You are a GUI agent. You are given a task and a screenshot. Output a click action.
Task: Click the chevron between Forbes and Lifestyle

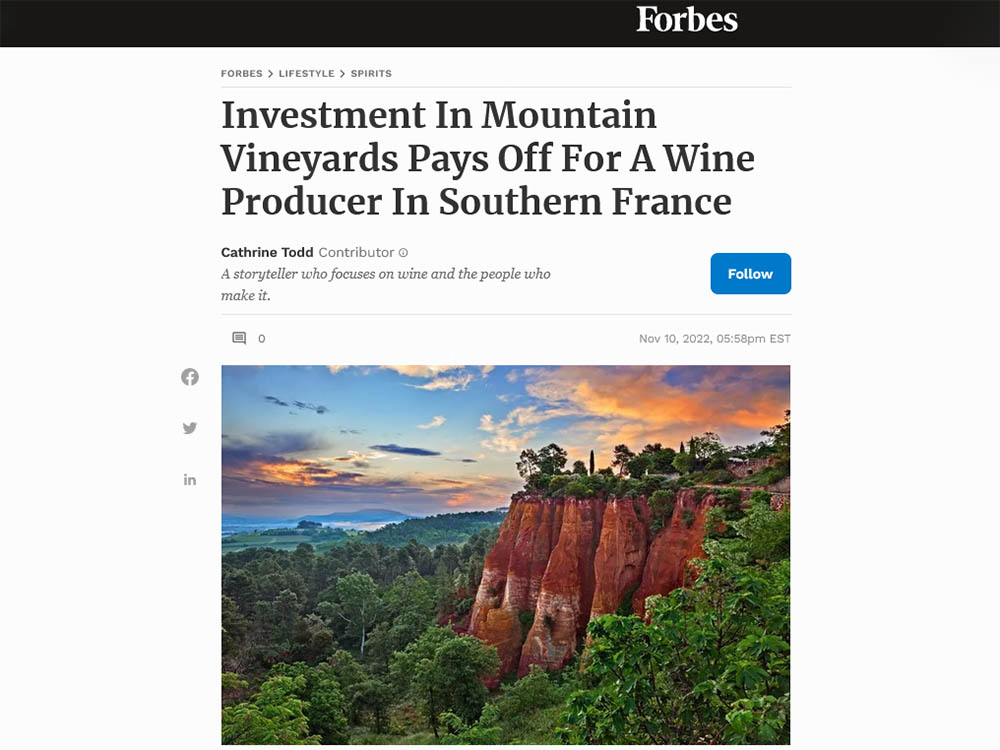tap(270, 74)
